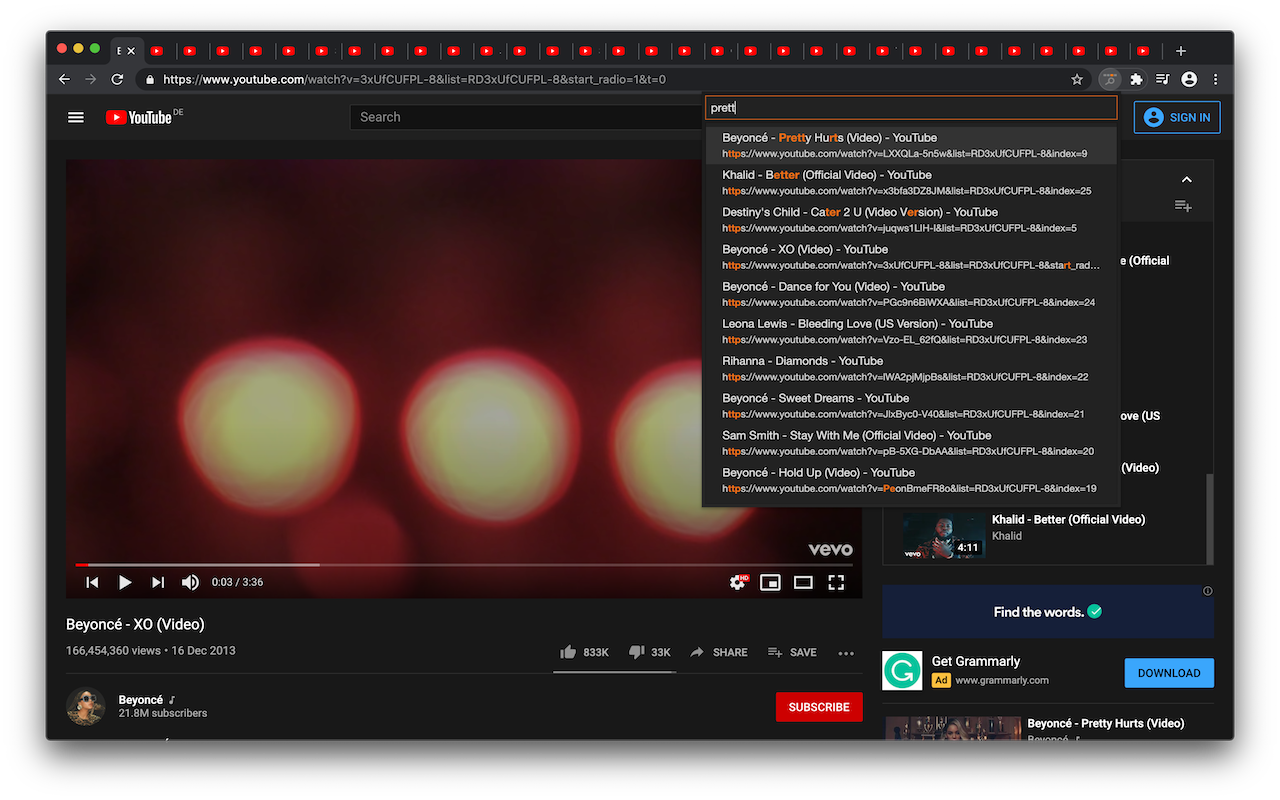Click the SIGN IN button
This screenshot has width=1280, height=800.
tap(1177, 117)
